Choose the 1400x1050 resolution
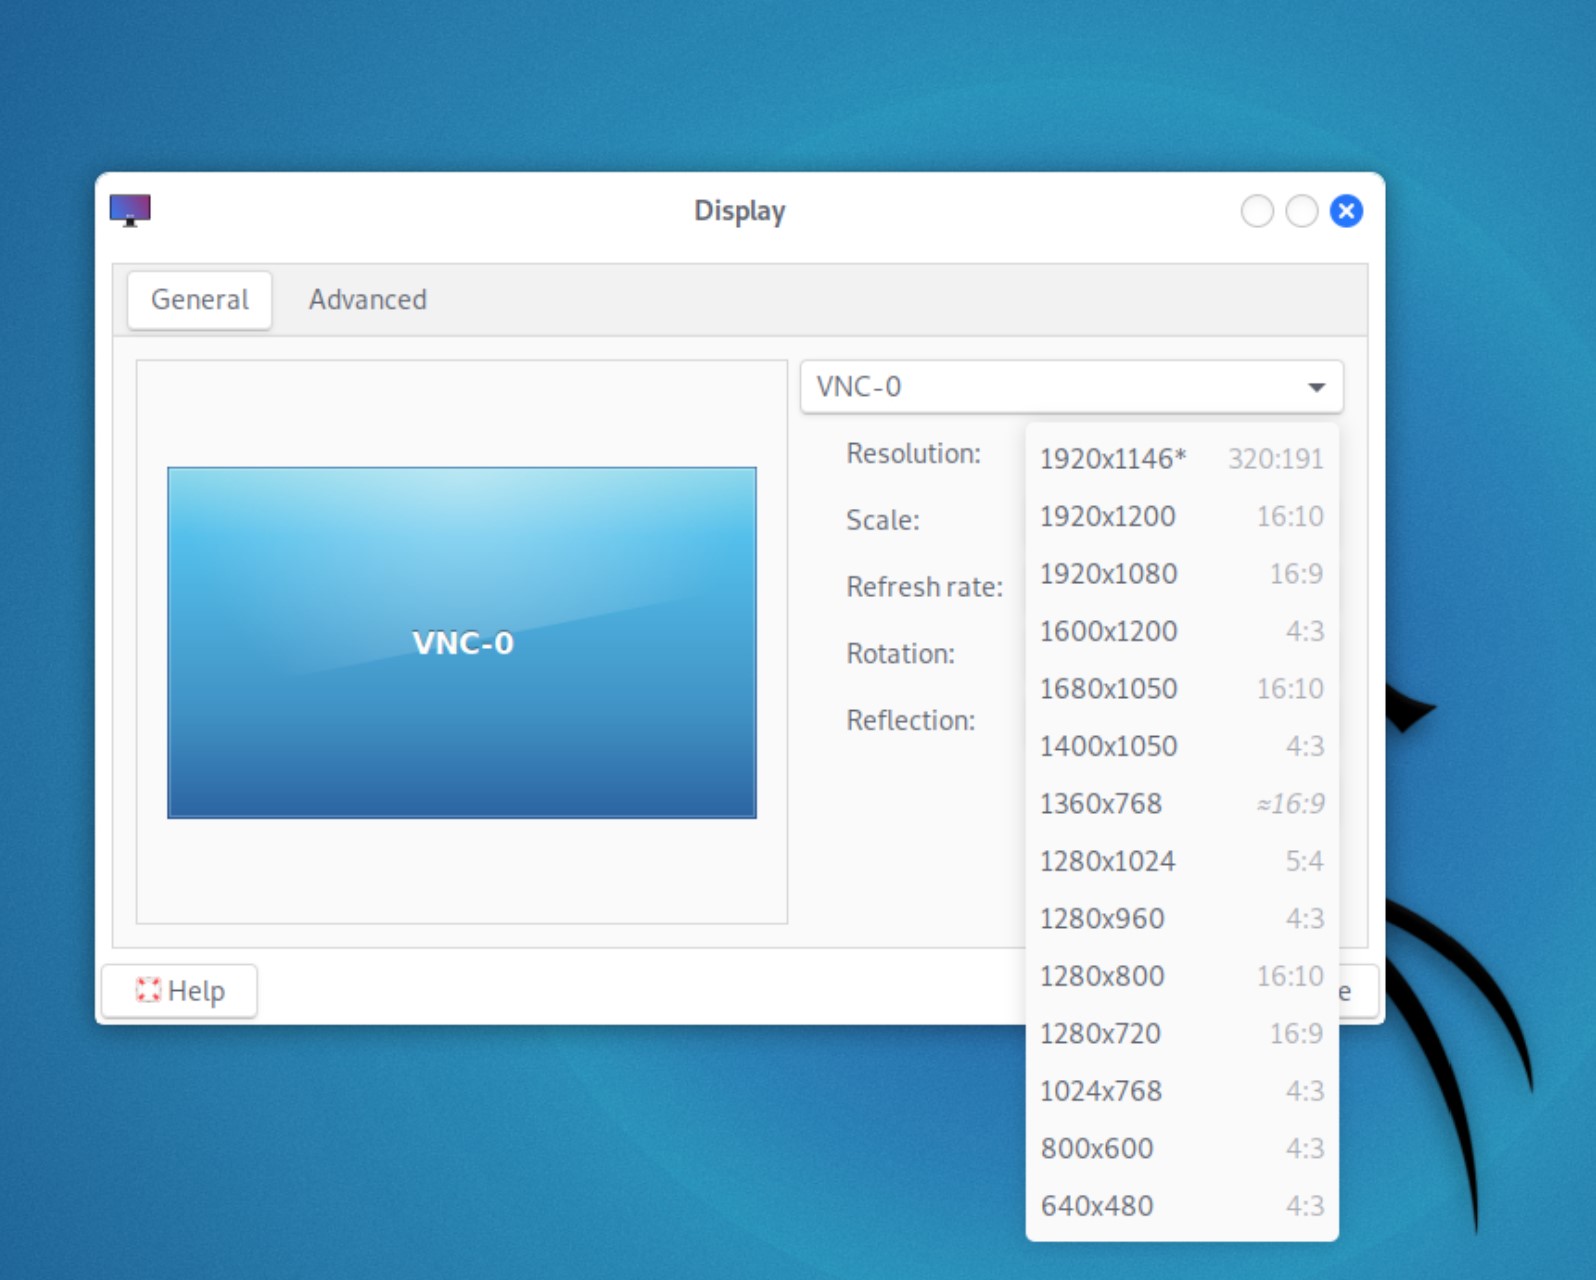1596x1280 pixels. click(1181, 747)
